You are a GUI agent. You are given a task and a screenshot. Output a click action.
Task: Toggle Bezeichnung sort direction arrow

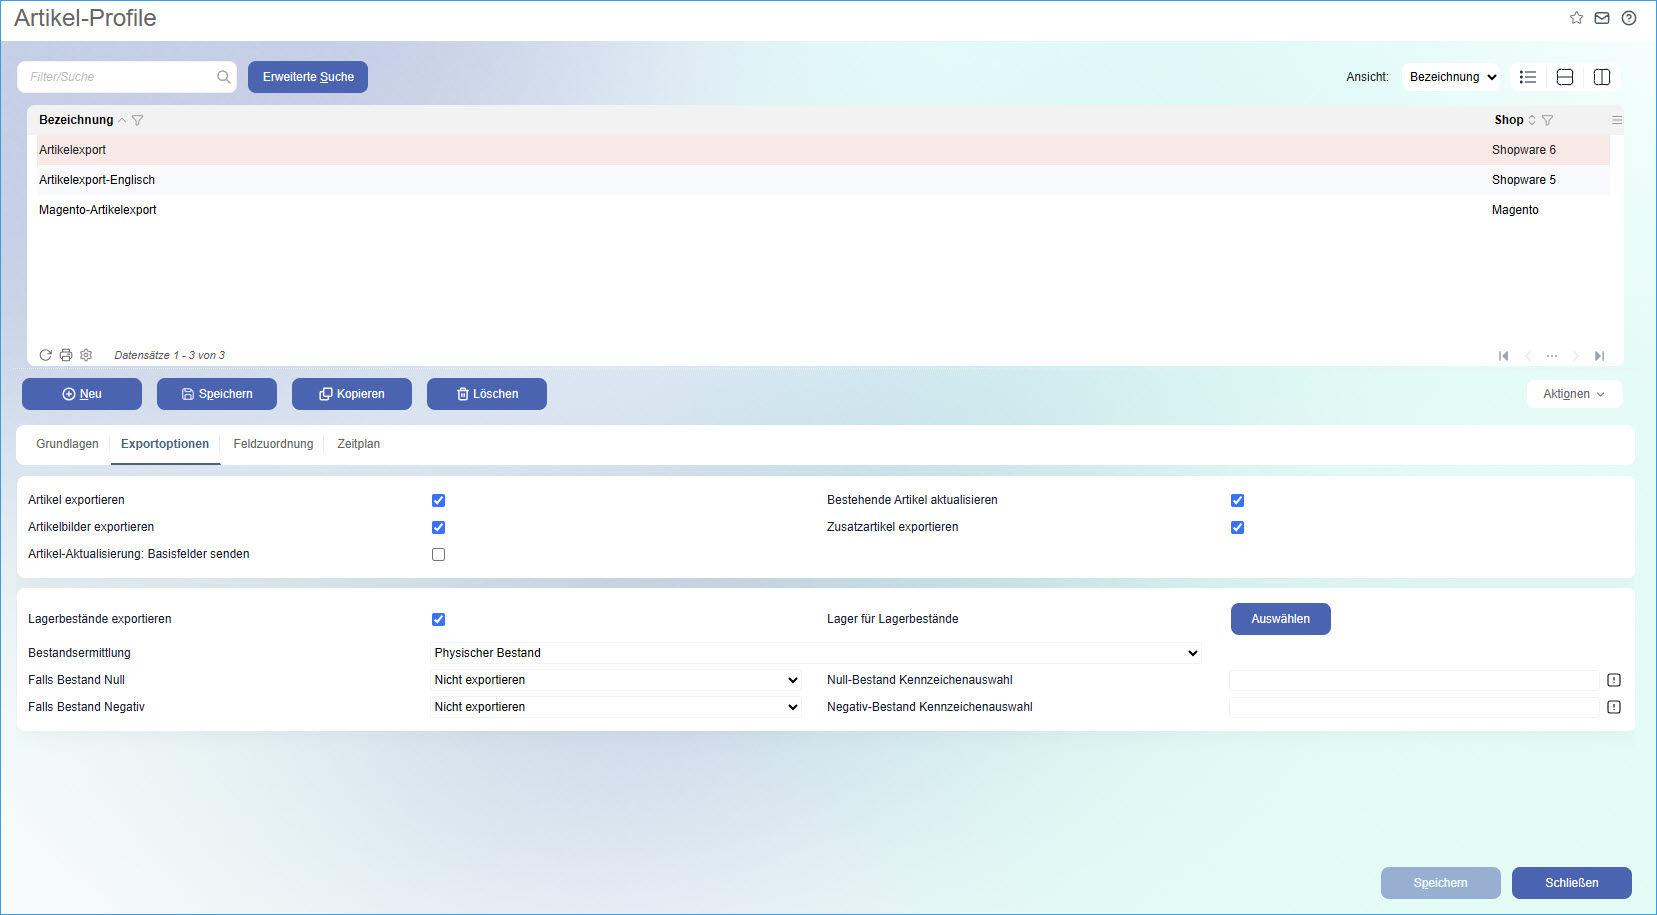(122, 120)
